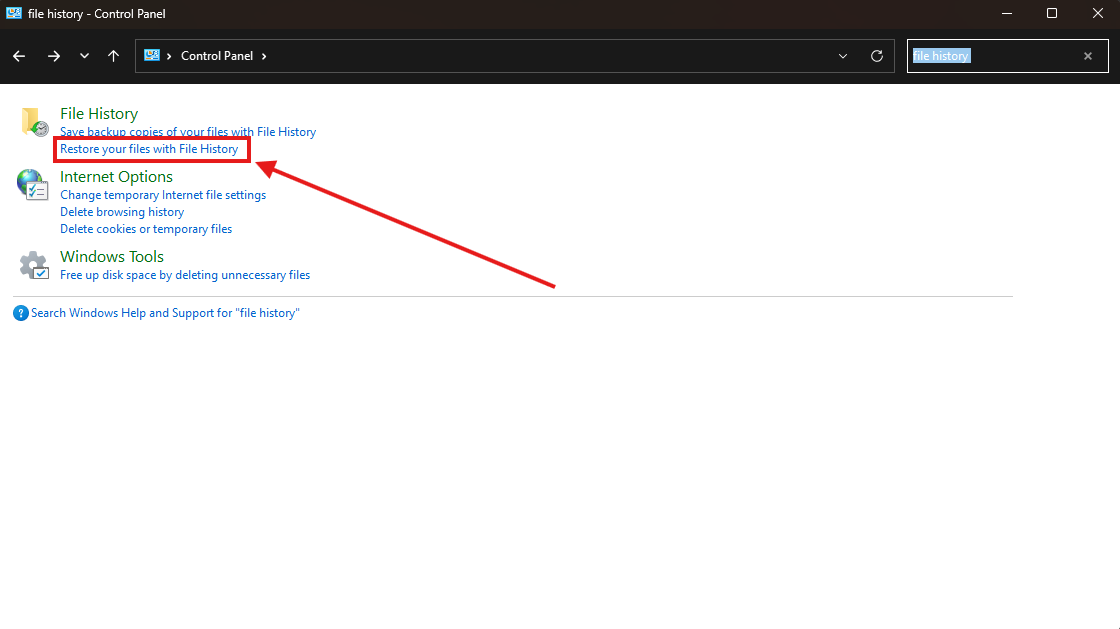The width and height of the screenshot is (1120, 629).
Task: Click the blue help question mark icon
Action: [x=21, y=313]
